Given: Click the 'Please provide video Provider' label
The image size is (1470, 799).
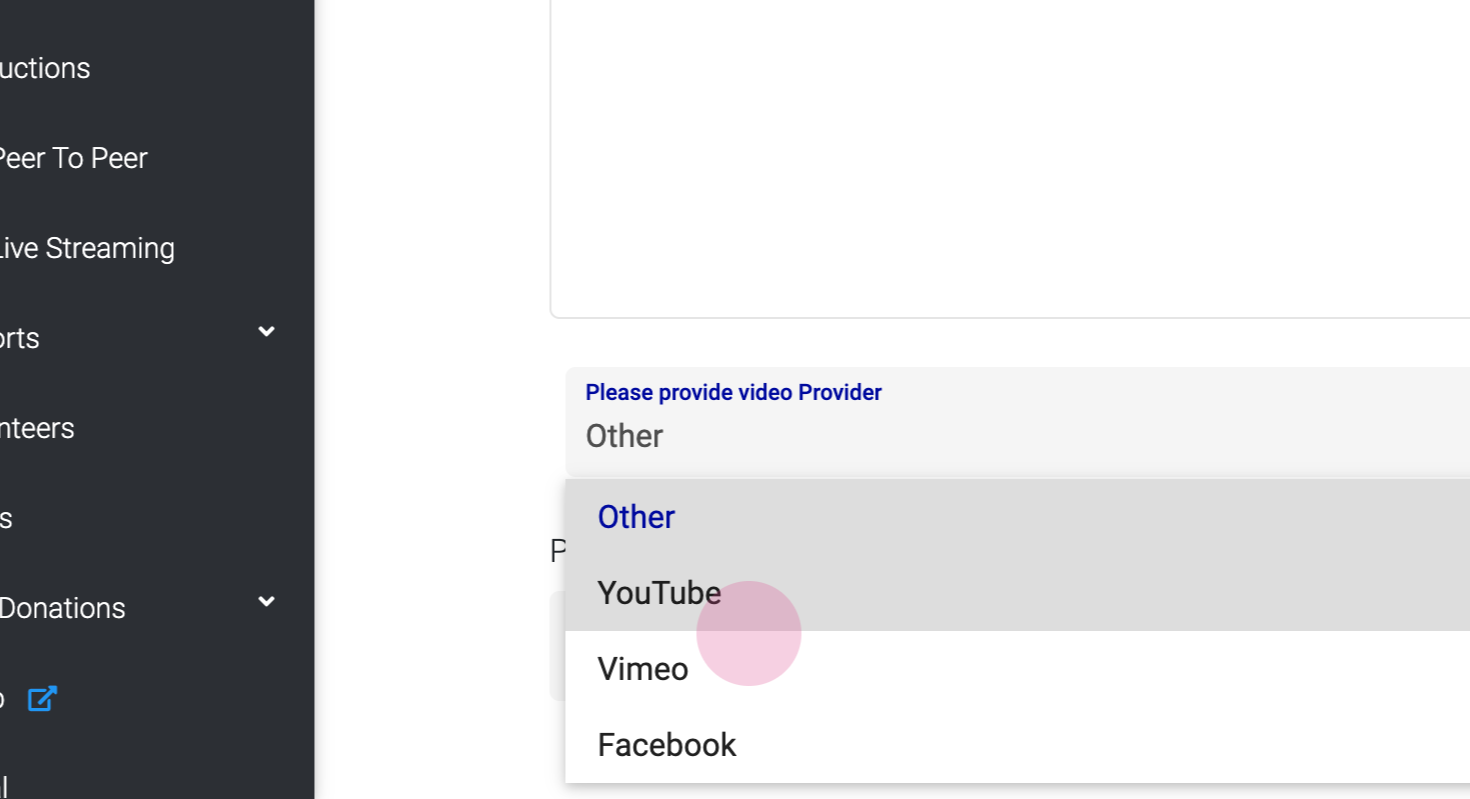Looking at the screenshot, I should (733, 392).
